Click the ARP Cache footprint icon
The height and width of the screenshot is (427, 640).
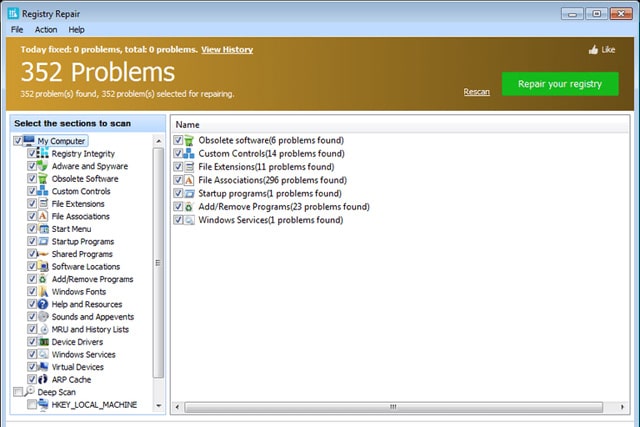[x=43, y=379]
